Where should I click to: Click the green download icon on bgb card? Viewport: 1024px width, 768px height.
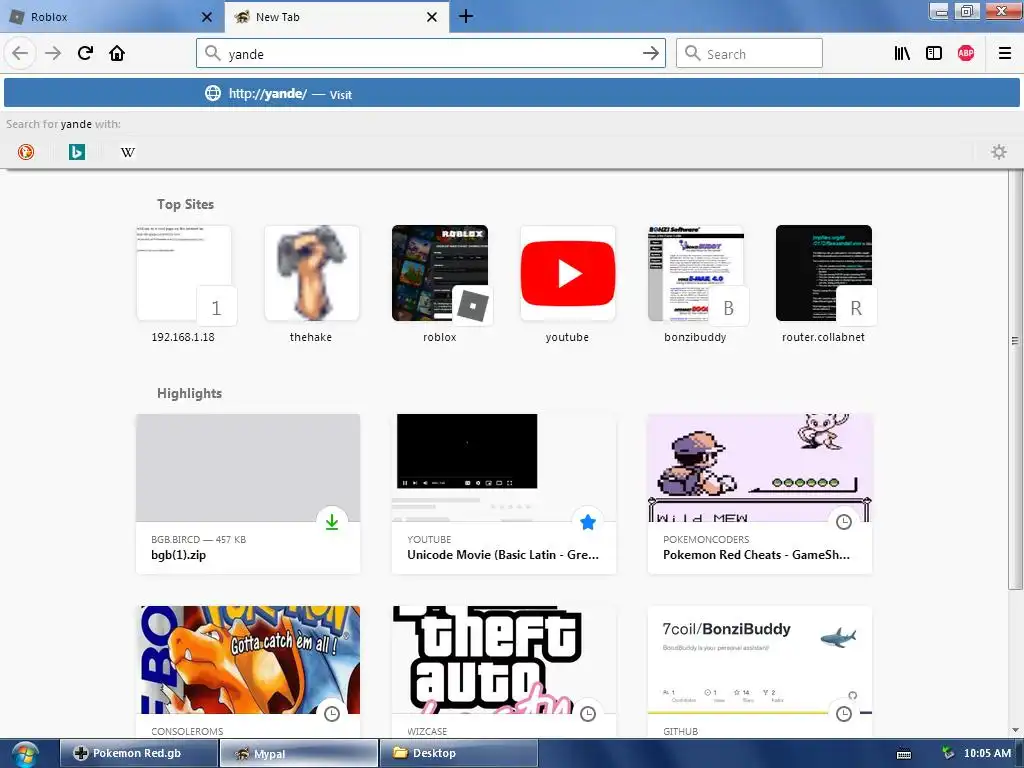(332, 522)
